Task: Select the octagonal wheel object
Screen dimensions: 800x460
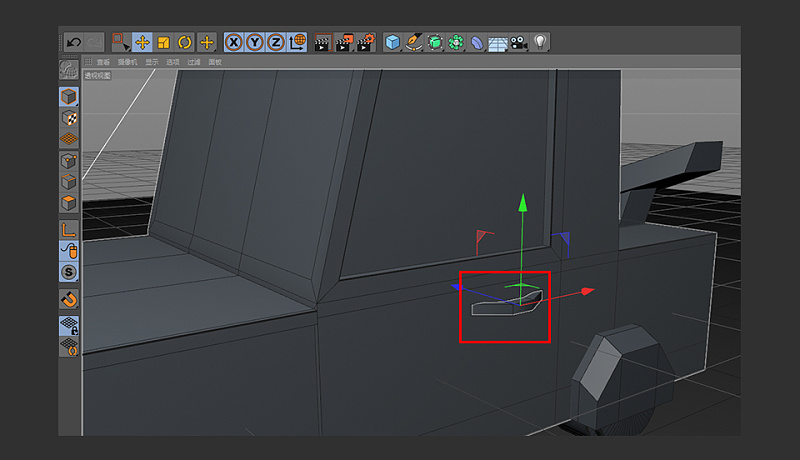Action: (x=621, y=379)
